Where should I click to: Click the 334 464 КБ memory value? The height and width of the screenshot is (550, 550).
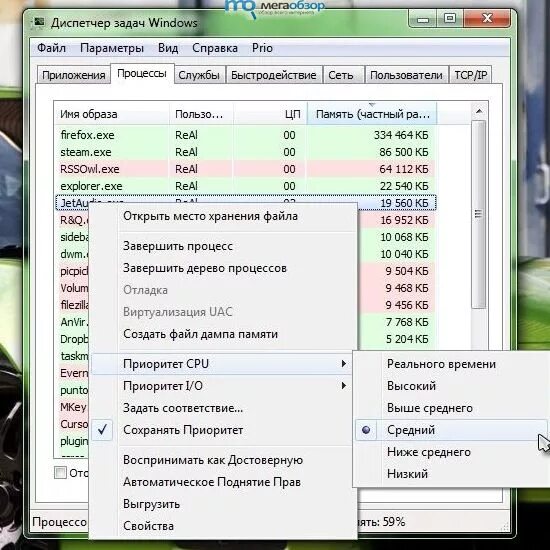point(401,135)
